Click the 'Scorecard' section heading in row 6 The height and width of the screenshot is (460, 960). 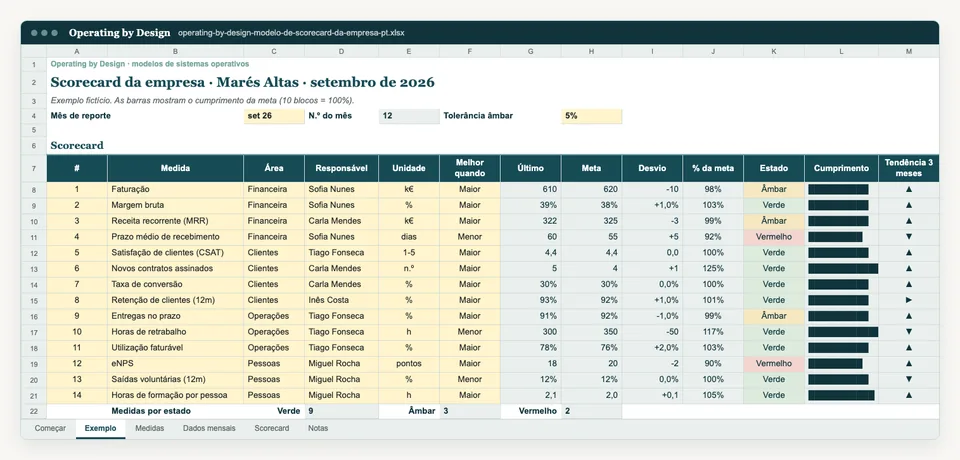tap(77, 146)
